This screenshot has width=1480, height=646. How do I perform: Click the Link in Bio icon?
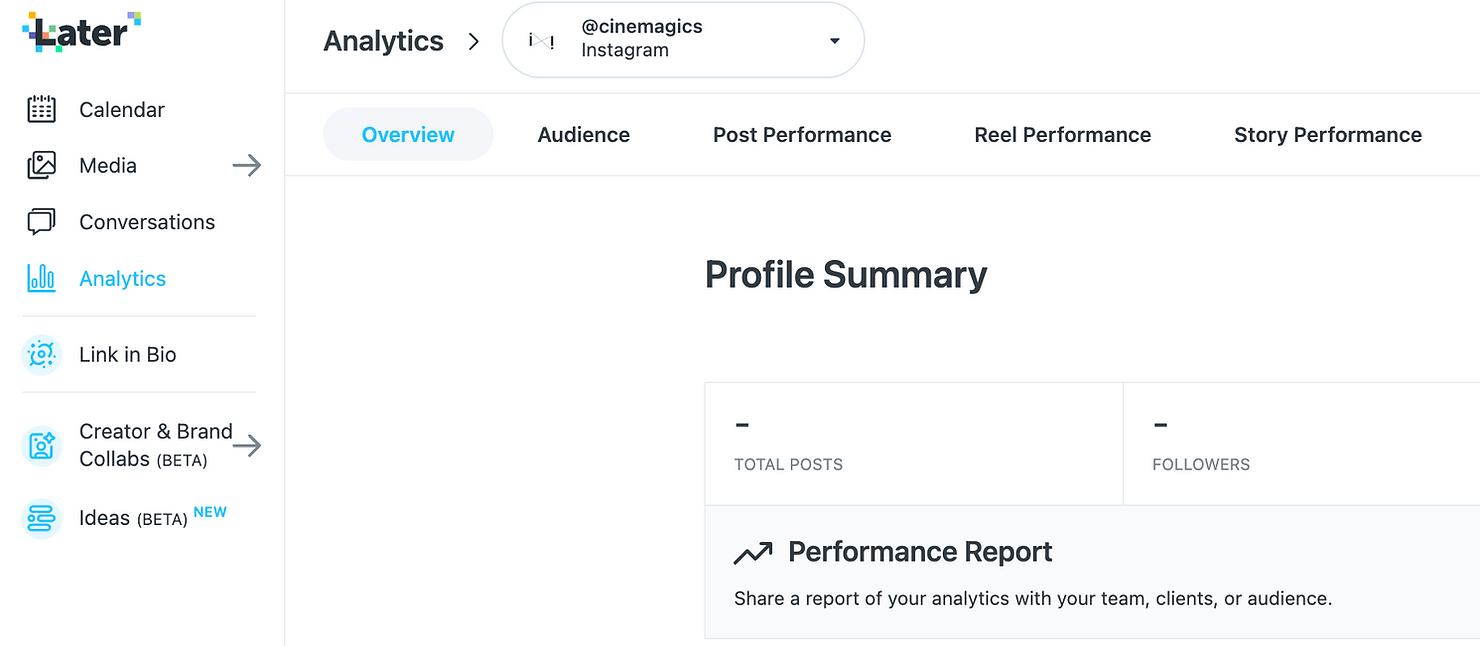(x=41, y=355)
